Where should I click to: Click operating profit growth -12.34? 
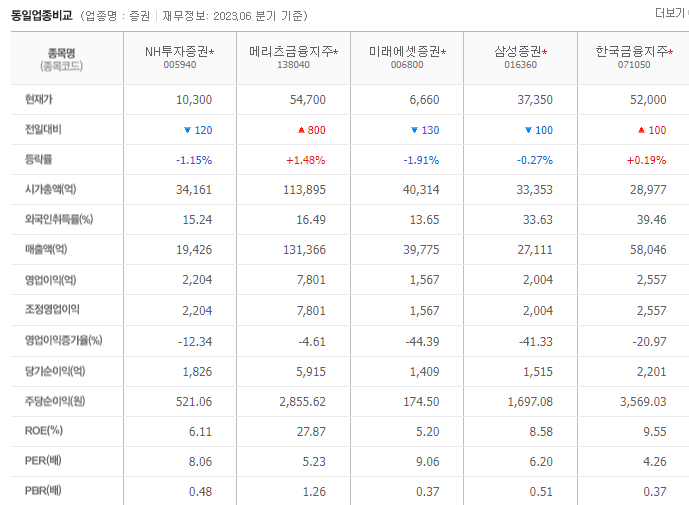click(195, 342)
